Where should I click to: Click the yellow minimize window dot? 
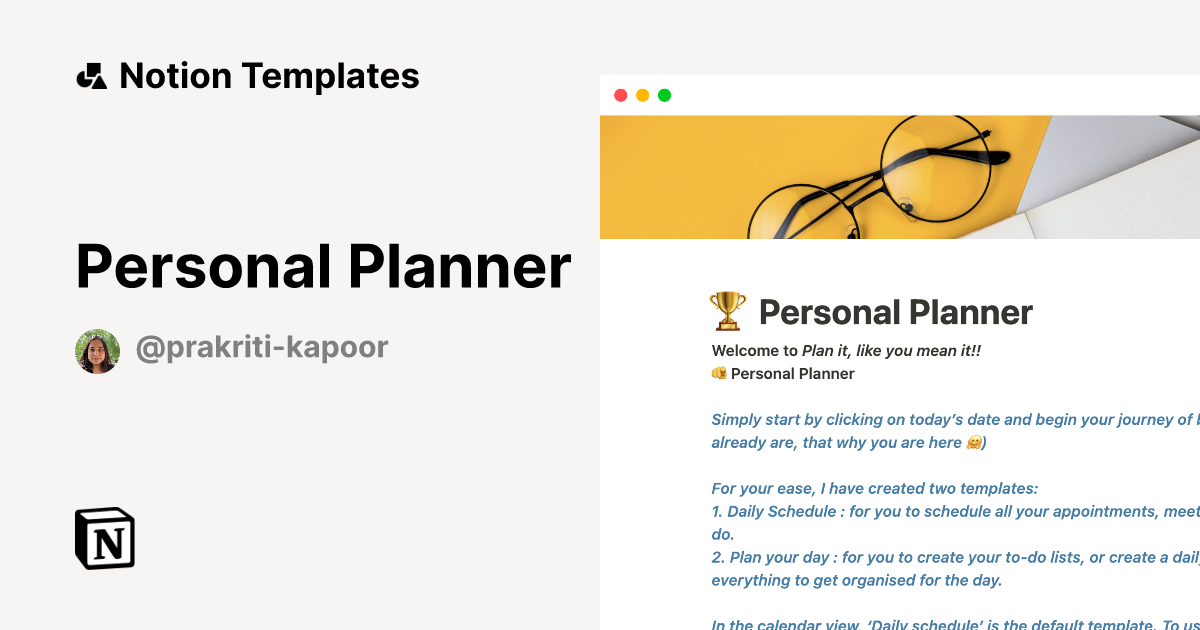click(x=642, y=96)
